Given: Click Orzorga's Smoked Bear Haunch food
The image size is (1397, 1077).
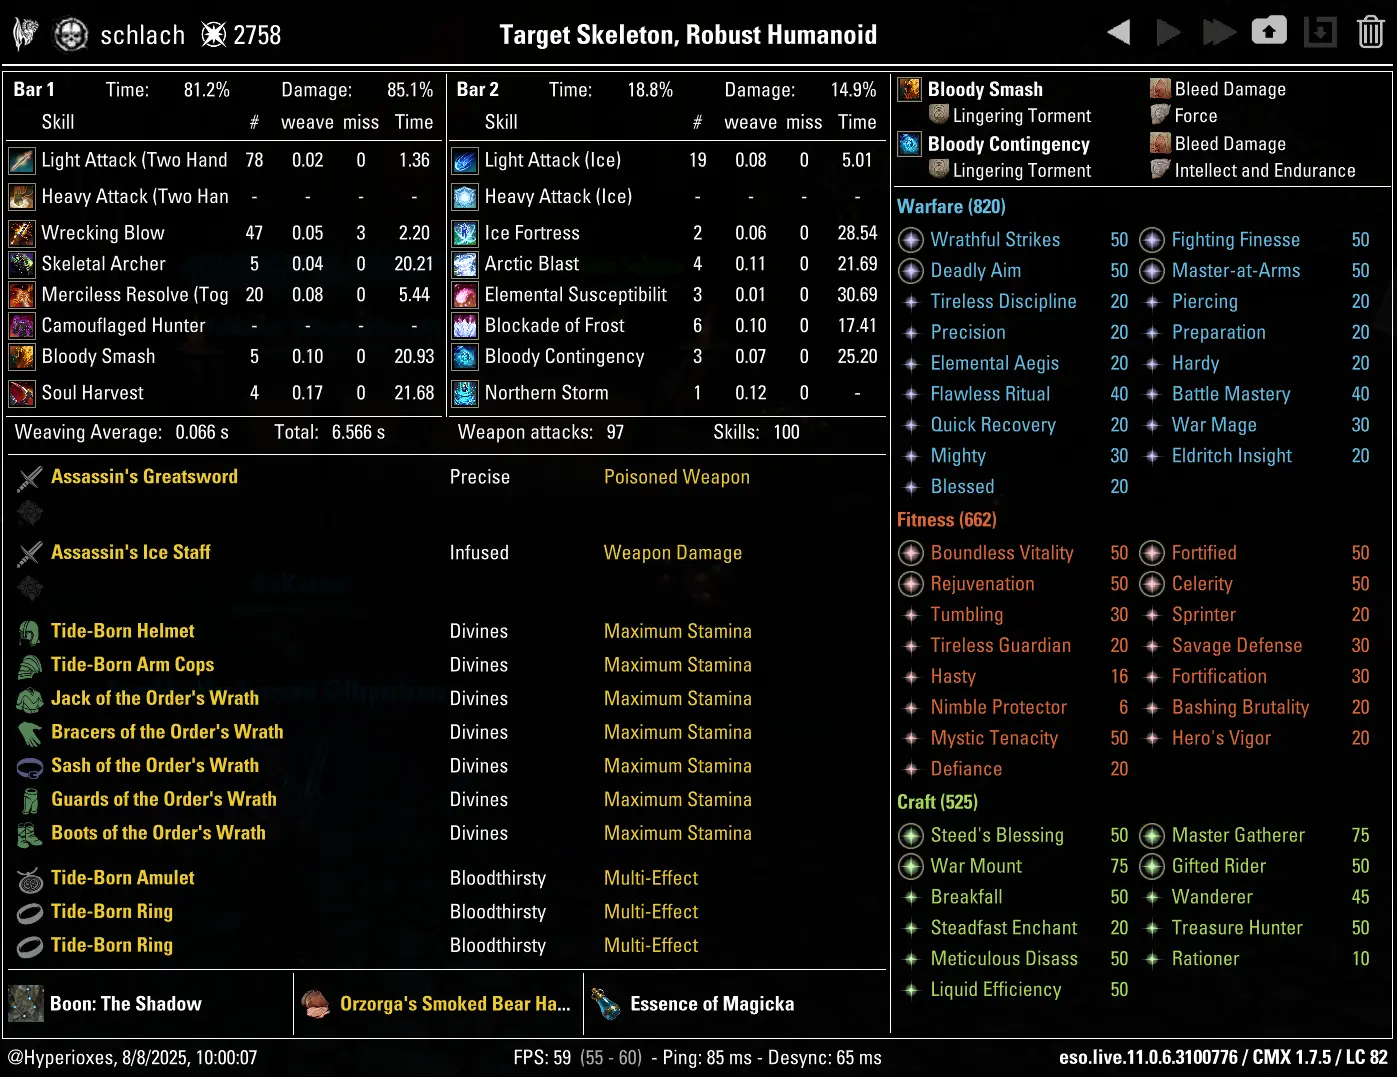Looking at the screenshot, I should point(454,1004).
